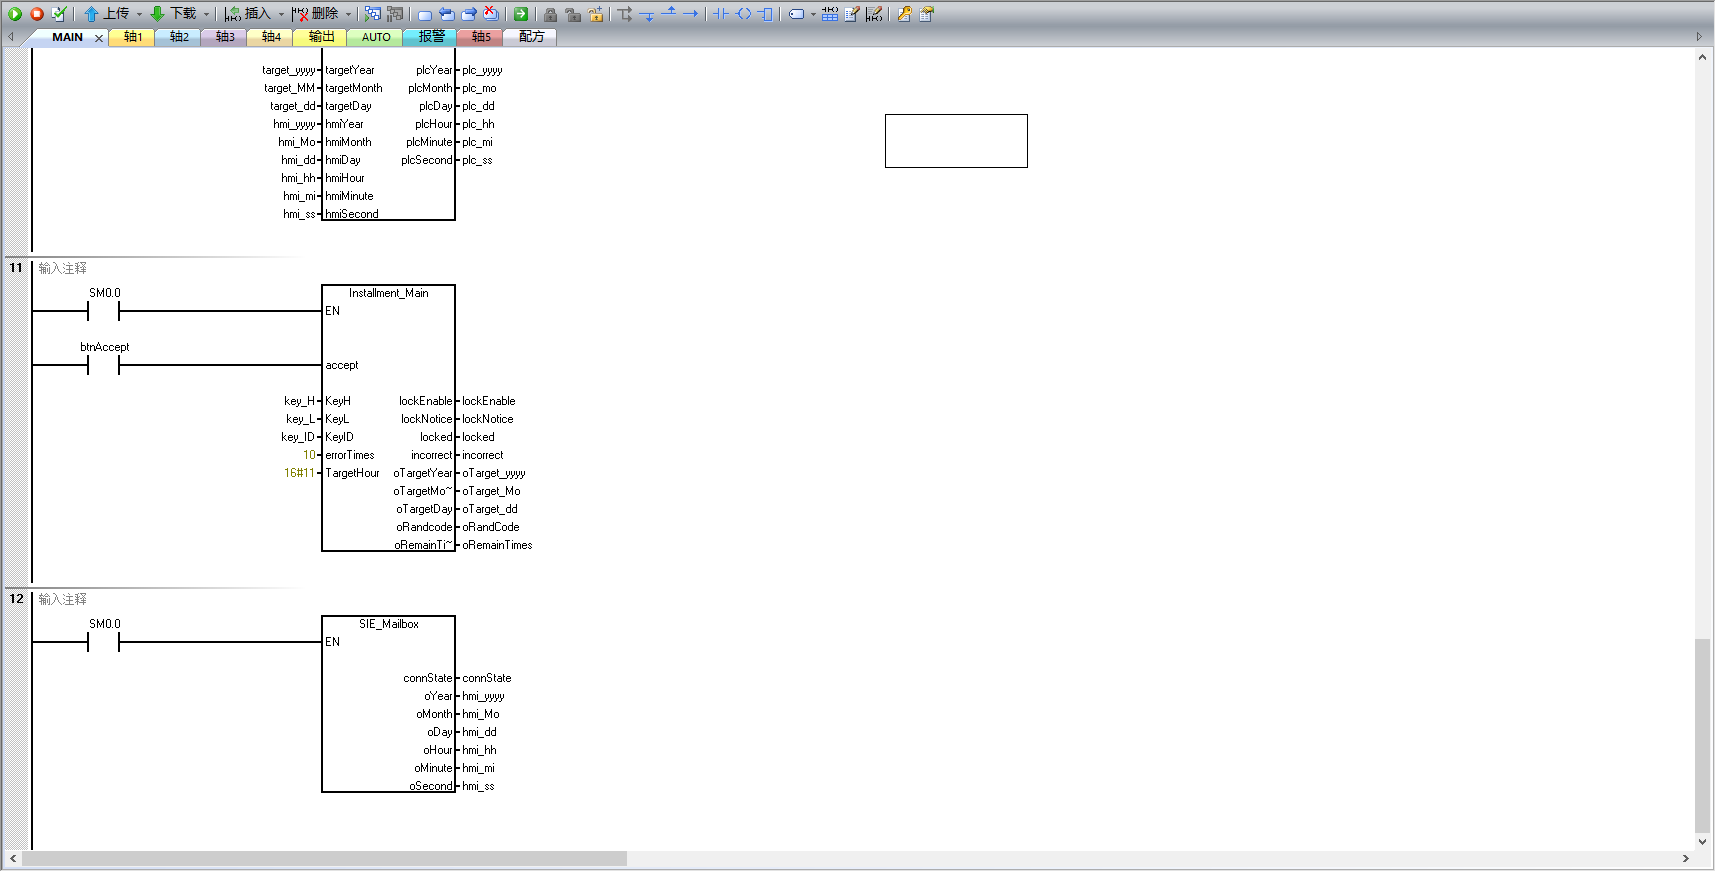
Task: Switch to the 报警 tab
Action: [431, 37]
